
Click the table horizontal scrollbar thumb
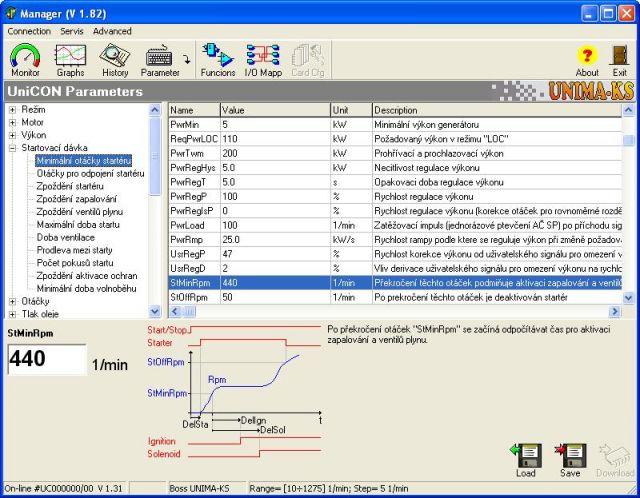[x=190, y=312]
